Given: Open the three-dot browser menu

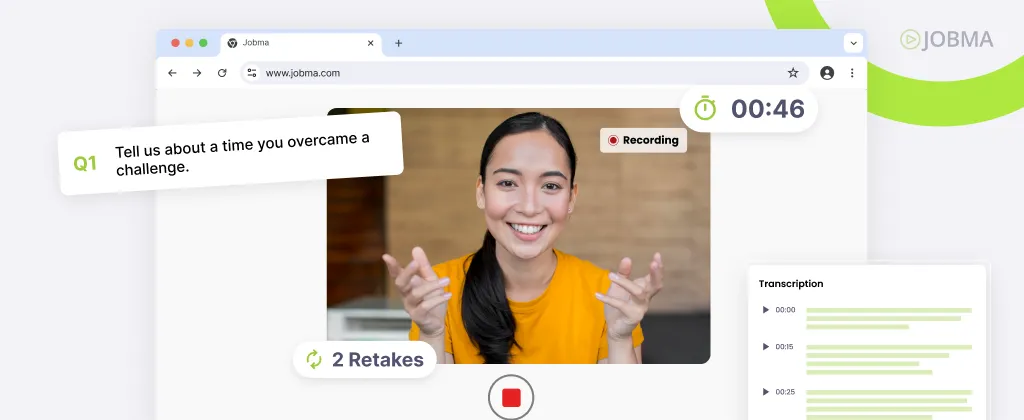Looking at the screenshot, I should (852, 73).
